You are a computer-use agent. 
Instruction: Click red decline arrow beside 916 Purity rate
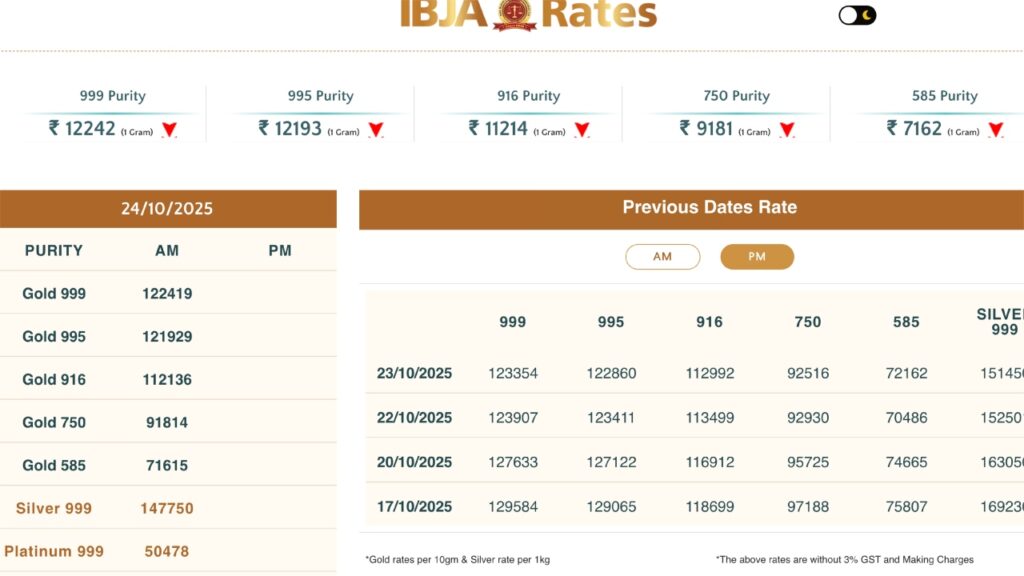[581, 130]
